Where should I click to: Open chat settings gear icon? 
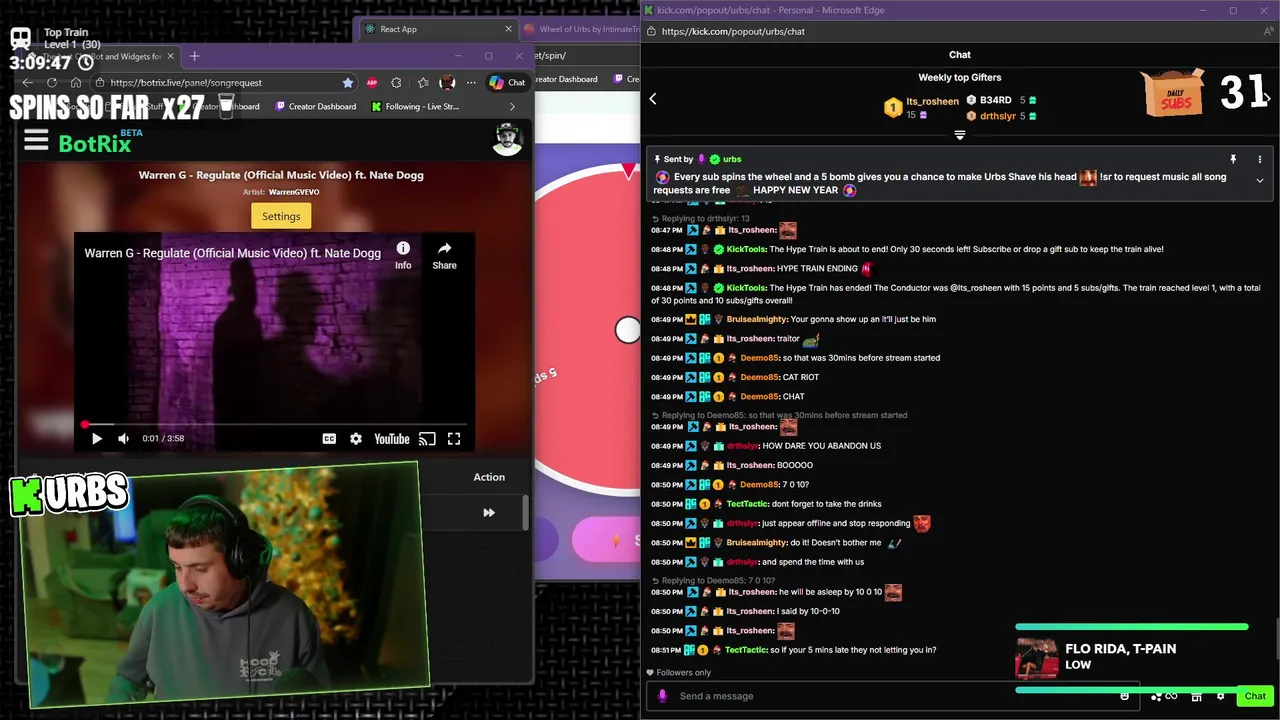pyautogui.click(x=1220, y=696)
